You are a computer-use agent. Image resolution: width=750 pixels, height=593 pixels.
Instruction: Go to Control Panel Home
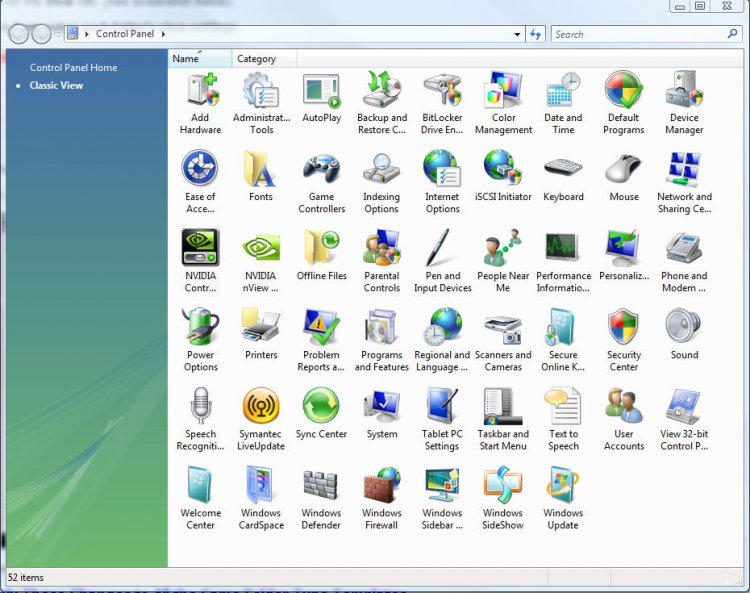click(x=73, y=68)
